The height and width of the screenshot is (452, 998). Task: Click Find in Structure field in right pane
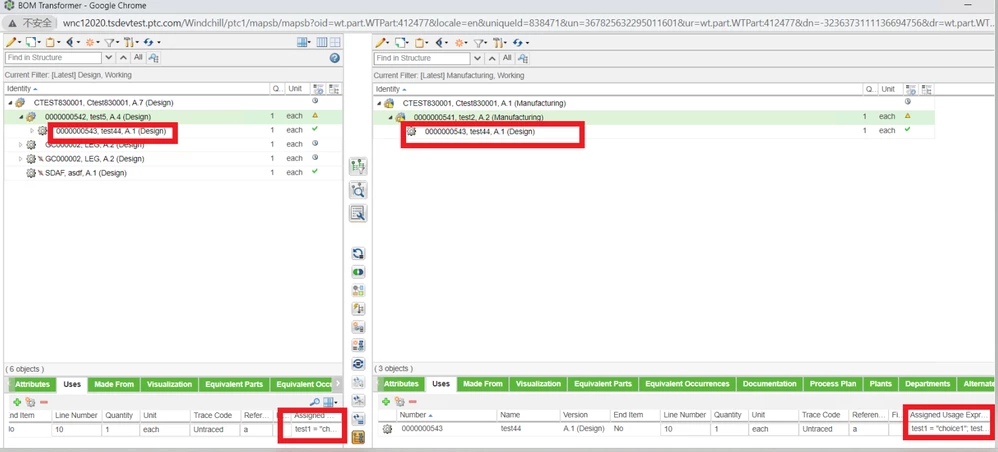(422, 58)
